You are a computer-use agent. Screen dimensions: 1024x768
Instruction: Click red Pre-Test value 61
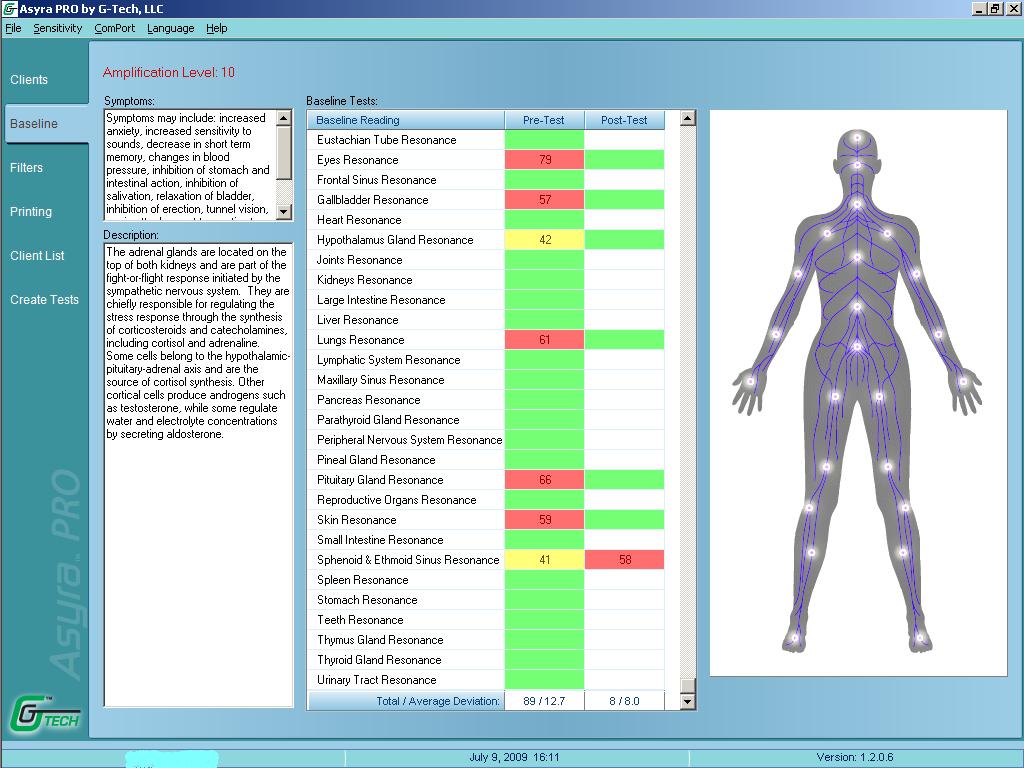point(544,340)
